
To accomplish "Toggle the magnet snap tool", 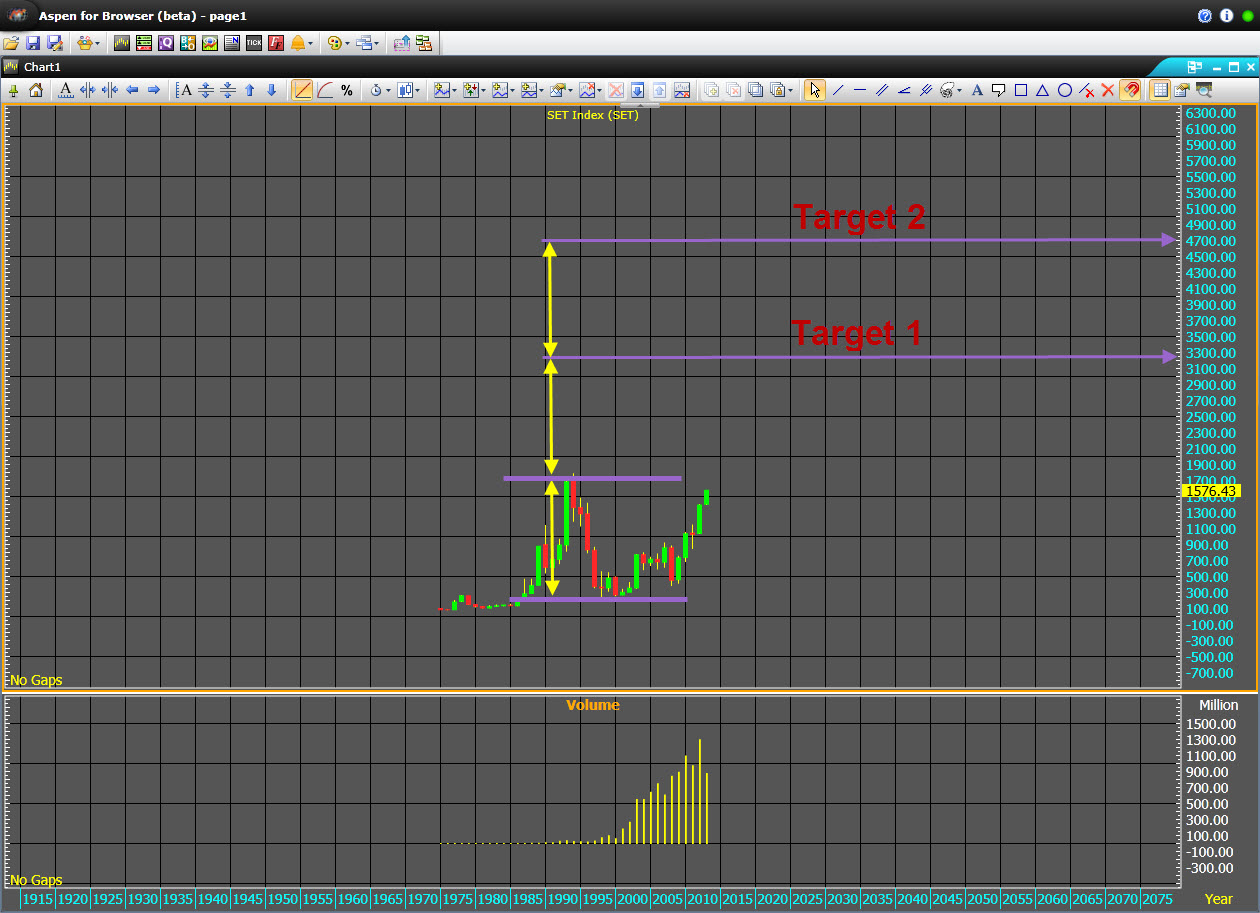I will pyautogui.click(x=1130, y=90).
